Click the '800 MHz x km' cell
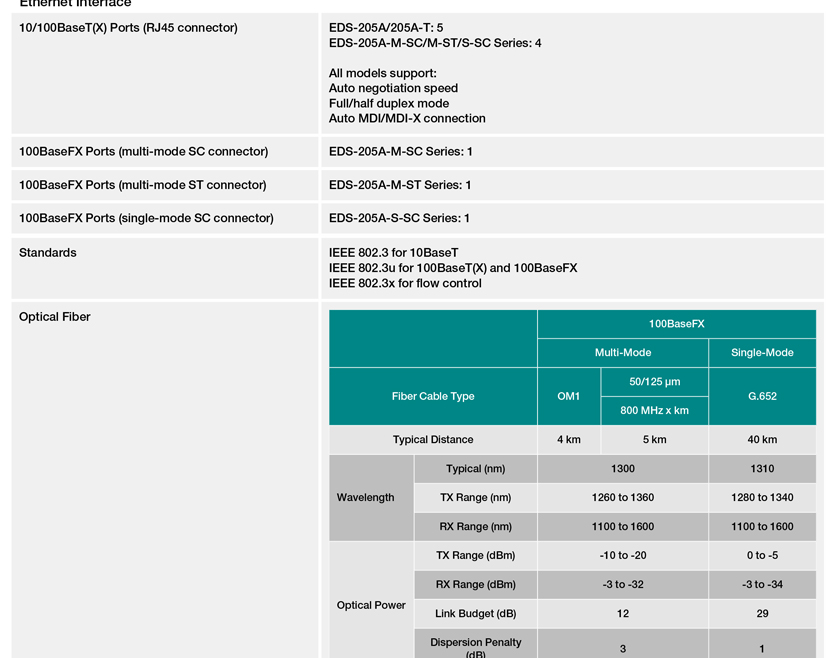 tap(655, 411)
